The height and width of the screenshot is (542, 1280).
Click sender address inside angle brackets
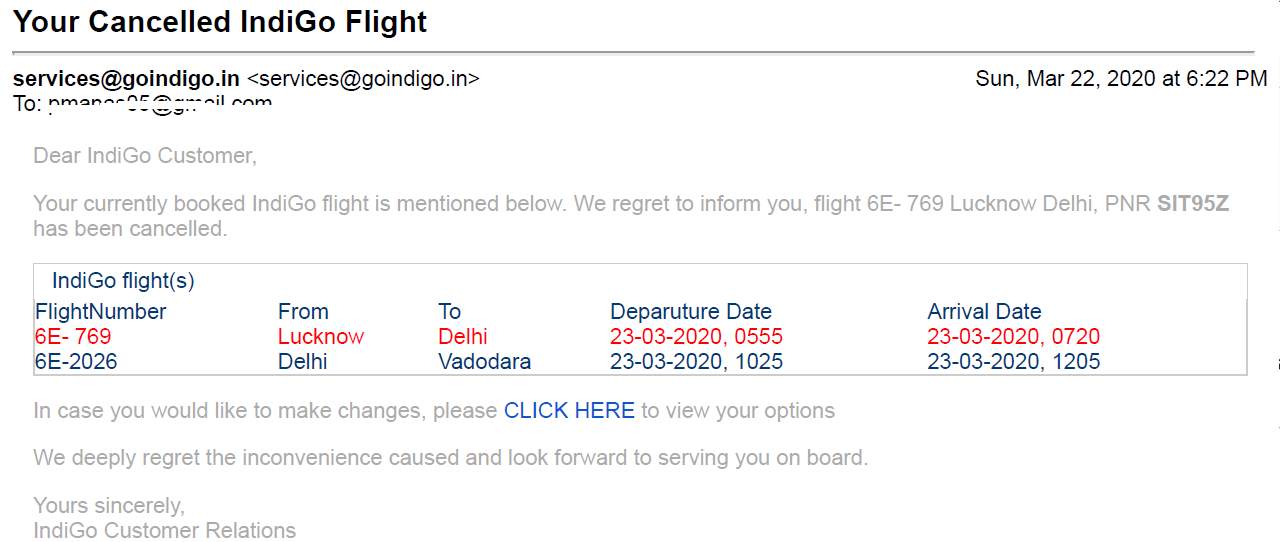(x=363, y=79)
